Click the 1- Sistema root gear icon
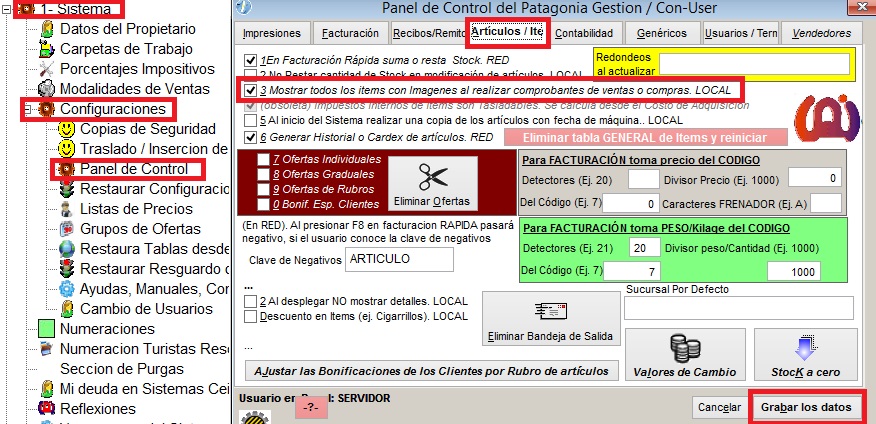The width and height of the screenshot is (876, 424). pyautogui.click(x=26, y=9)
